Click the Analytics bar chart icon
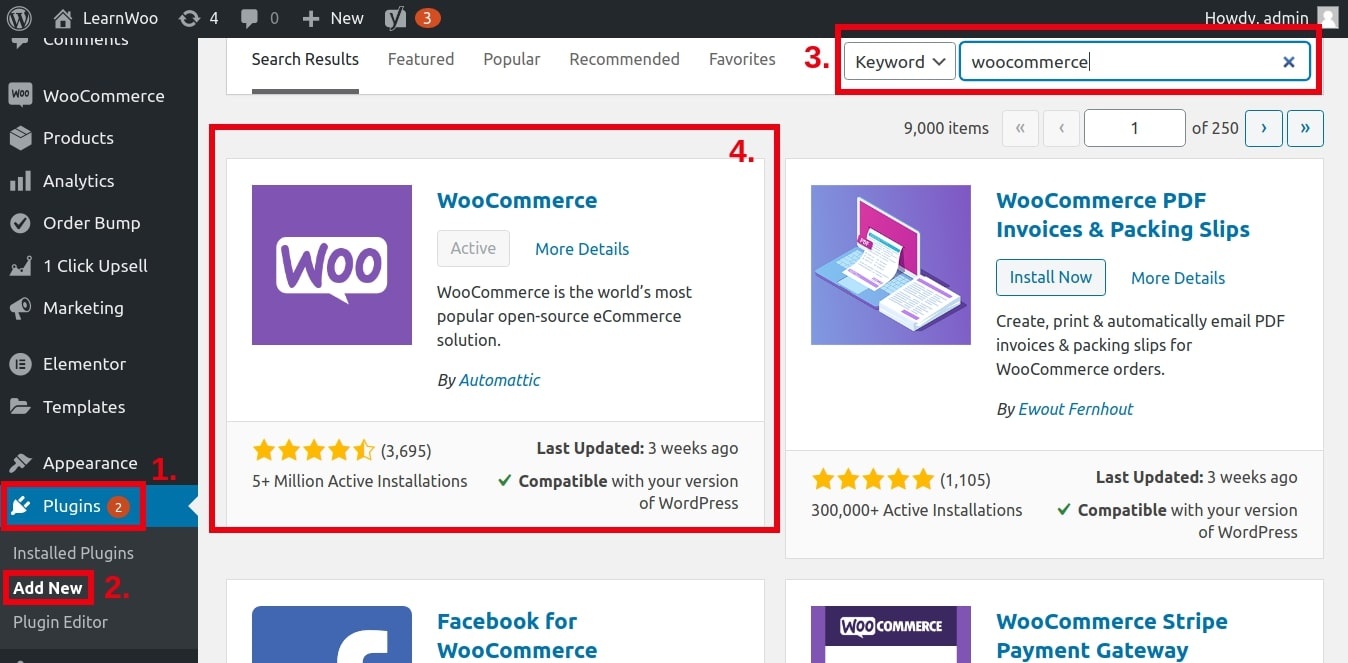Viewport: 1348px width, 663px height. [20, 181]
